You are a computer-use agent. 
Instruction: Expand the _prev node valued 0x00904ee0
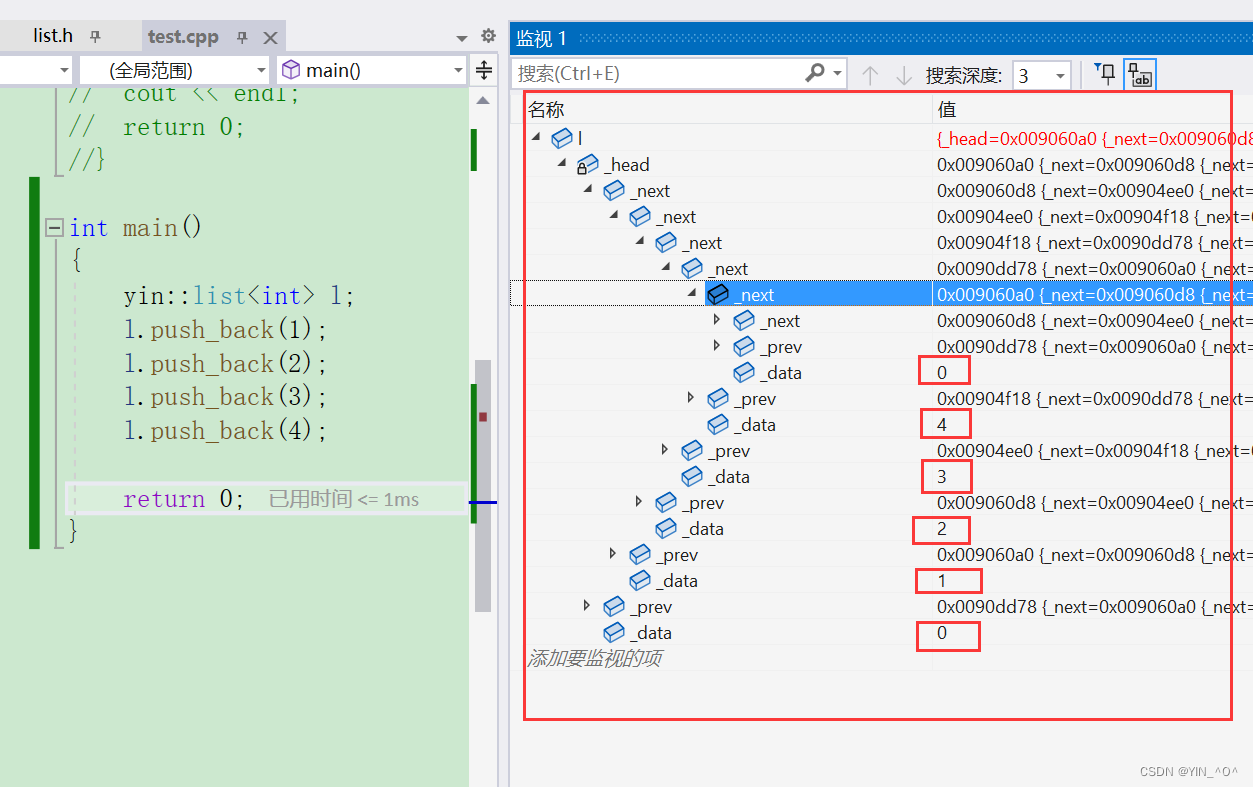coord(665,450)
